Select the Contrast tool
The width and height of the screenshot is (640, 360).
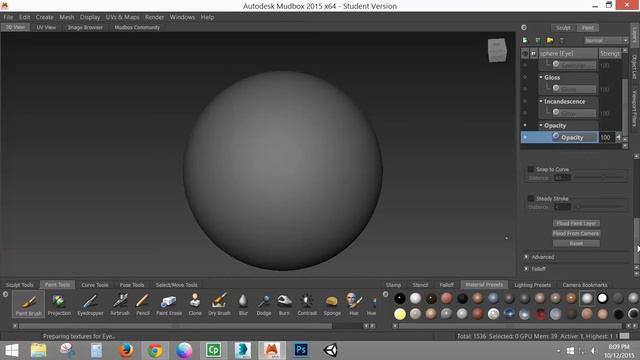[x=307, y=304]
